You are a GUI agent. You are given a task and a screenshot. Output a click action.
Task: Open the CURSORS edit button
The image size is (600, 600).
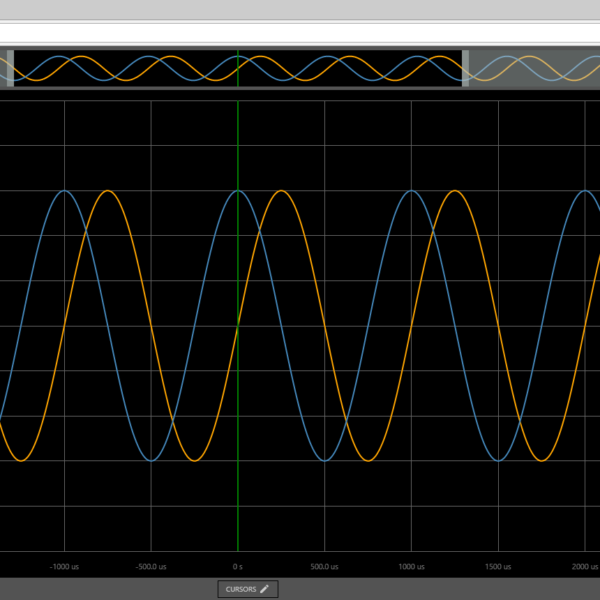coord(248,589)
